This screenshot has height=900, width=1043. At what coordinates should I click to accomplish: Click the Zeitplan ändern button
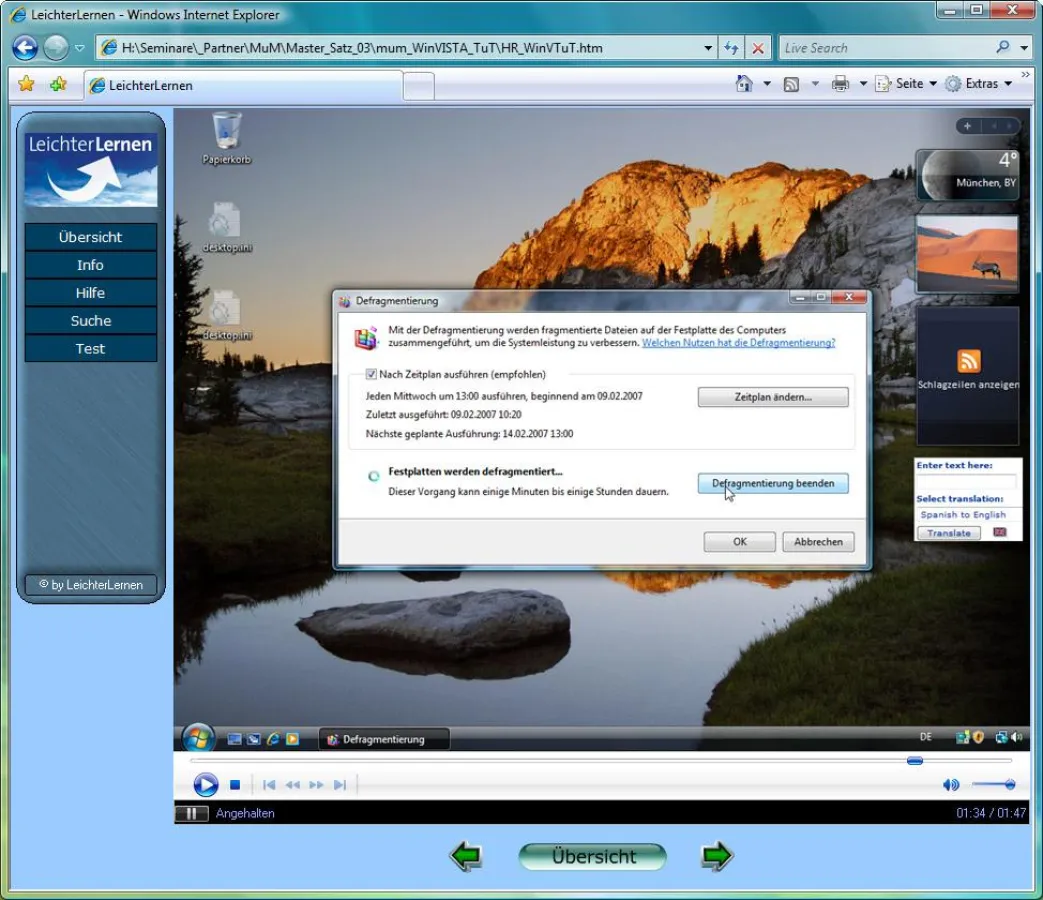[772, 397]
